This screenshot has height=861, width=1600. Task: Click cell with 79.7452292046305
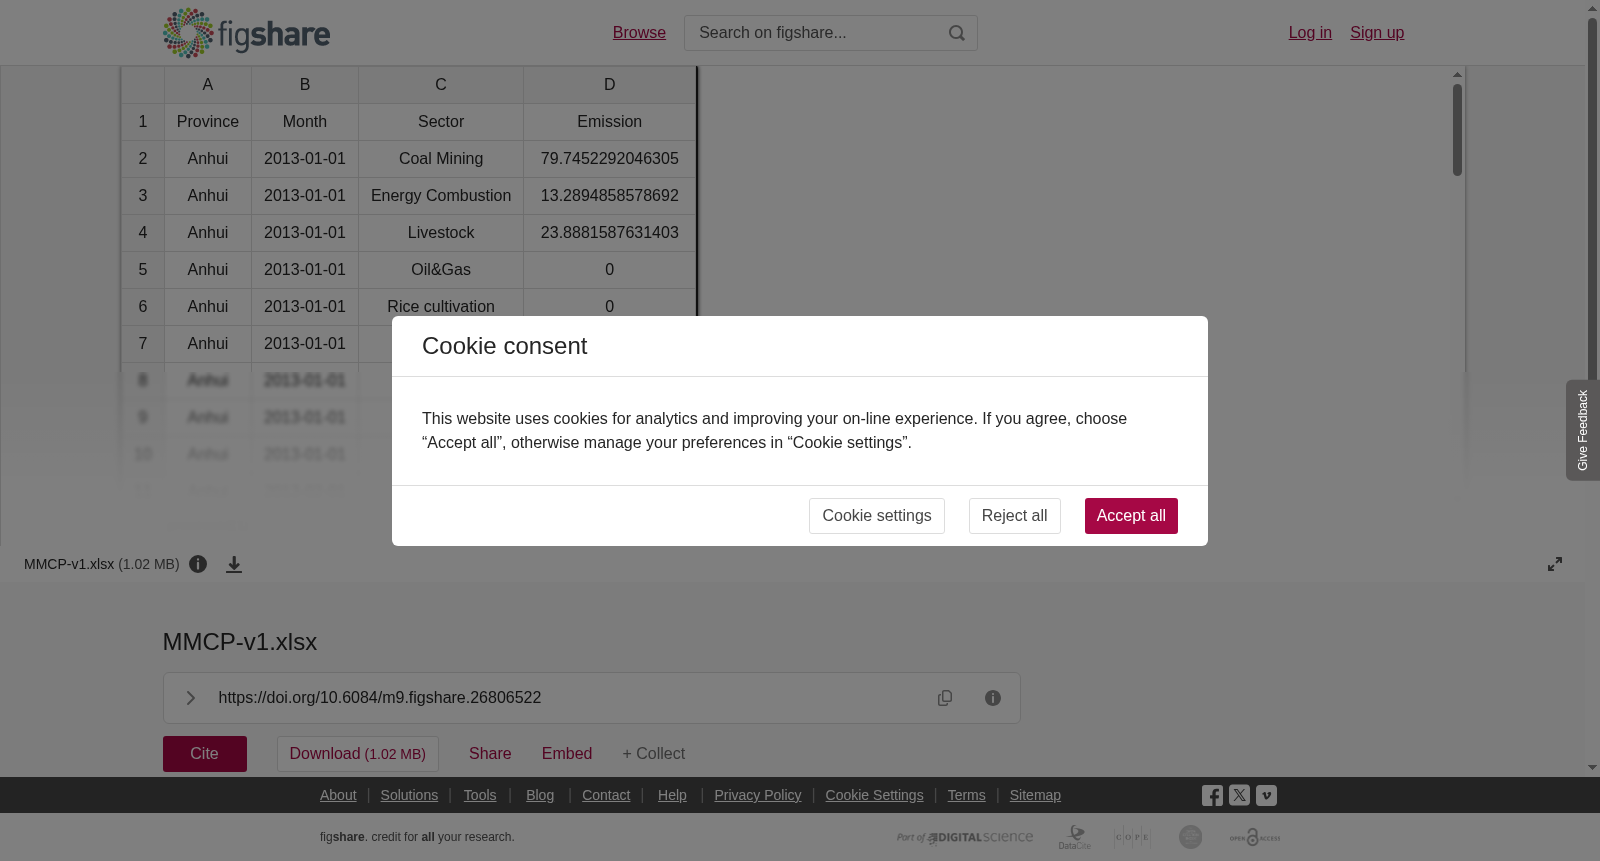point(610,159)
